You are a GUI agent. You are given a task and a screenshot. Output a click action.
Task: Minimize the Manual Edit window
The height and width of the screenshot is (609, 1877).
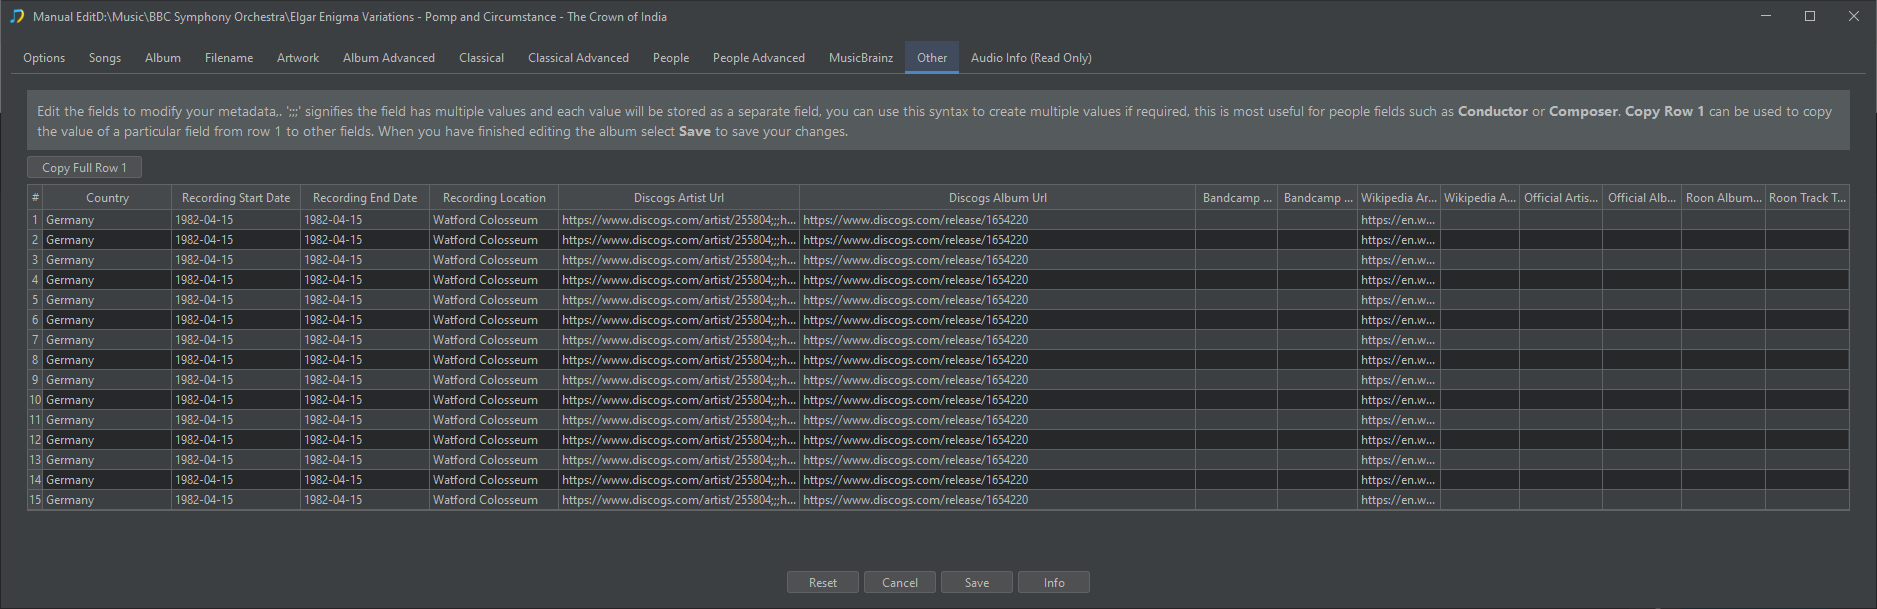1766,16
